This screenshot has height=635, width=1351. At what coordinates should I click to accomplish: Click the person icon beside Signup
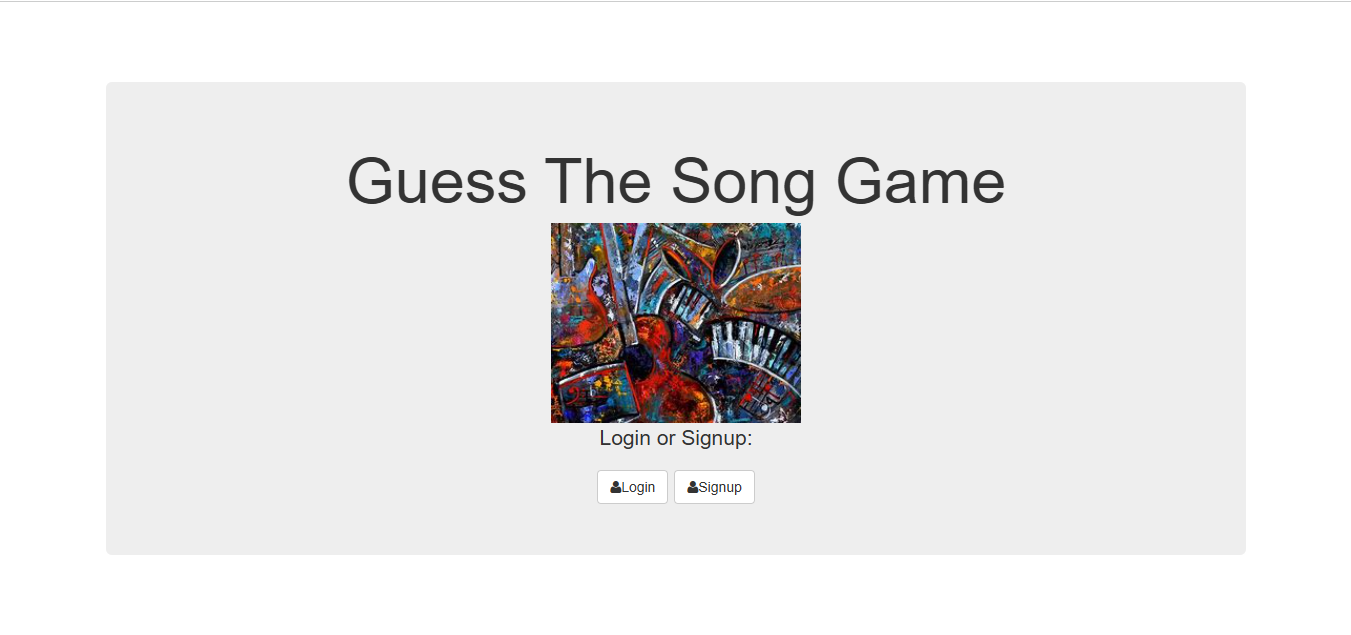pyautogui.click(x=693, y=488)
